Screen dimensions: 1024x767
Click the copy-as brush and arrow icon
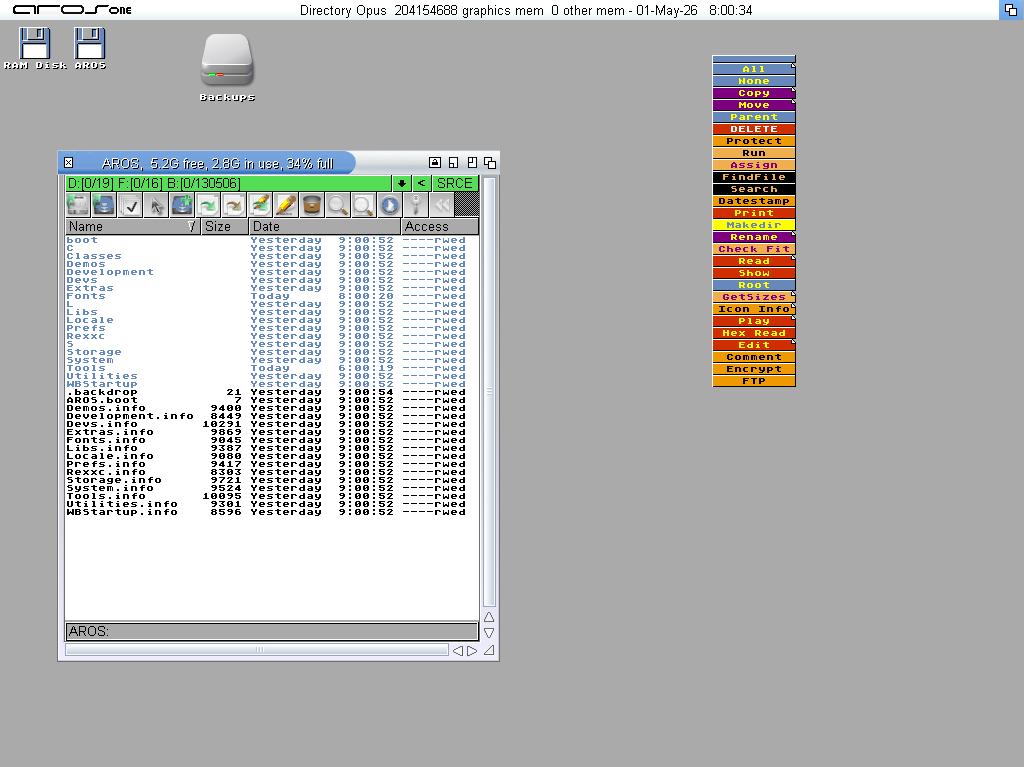(260, 205)
